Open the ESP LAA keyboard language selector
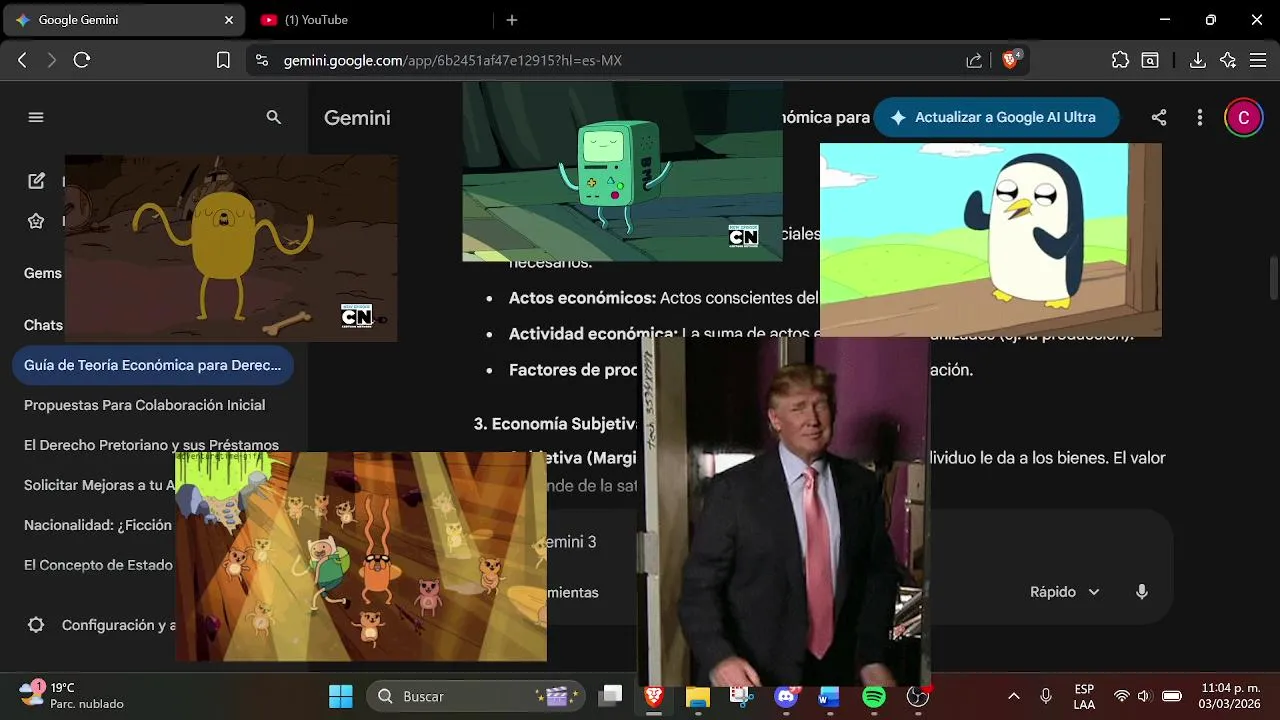This screenshot has height=720, width=1280. coord(1084,696)
